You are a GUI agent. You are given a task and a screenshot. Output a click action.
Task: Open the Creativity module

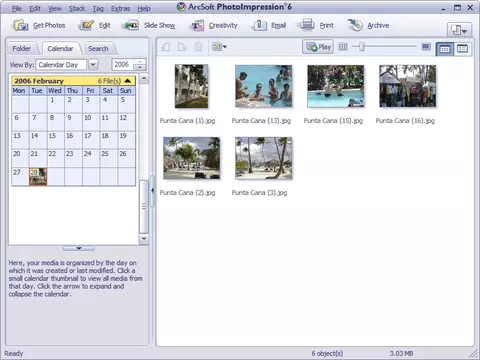tap(214, 25)
